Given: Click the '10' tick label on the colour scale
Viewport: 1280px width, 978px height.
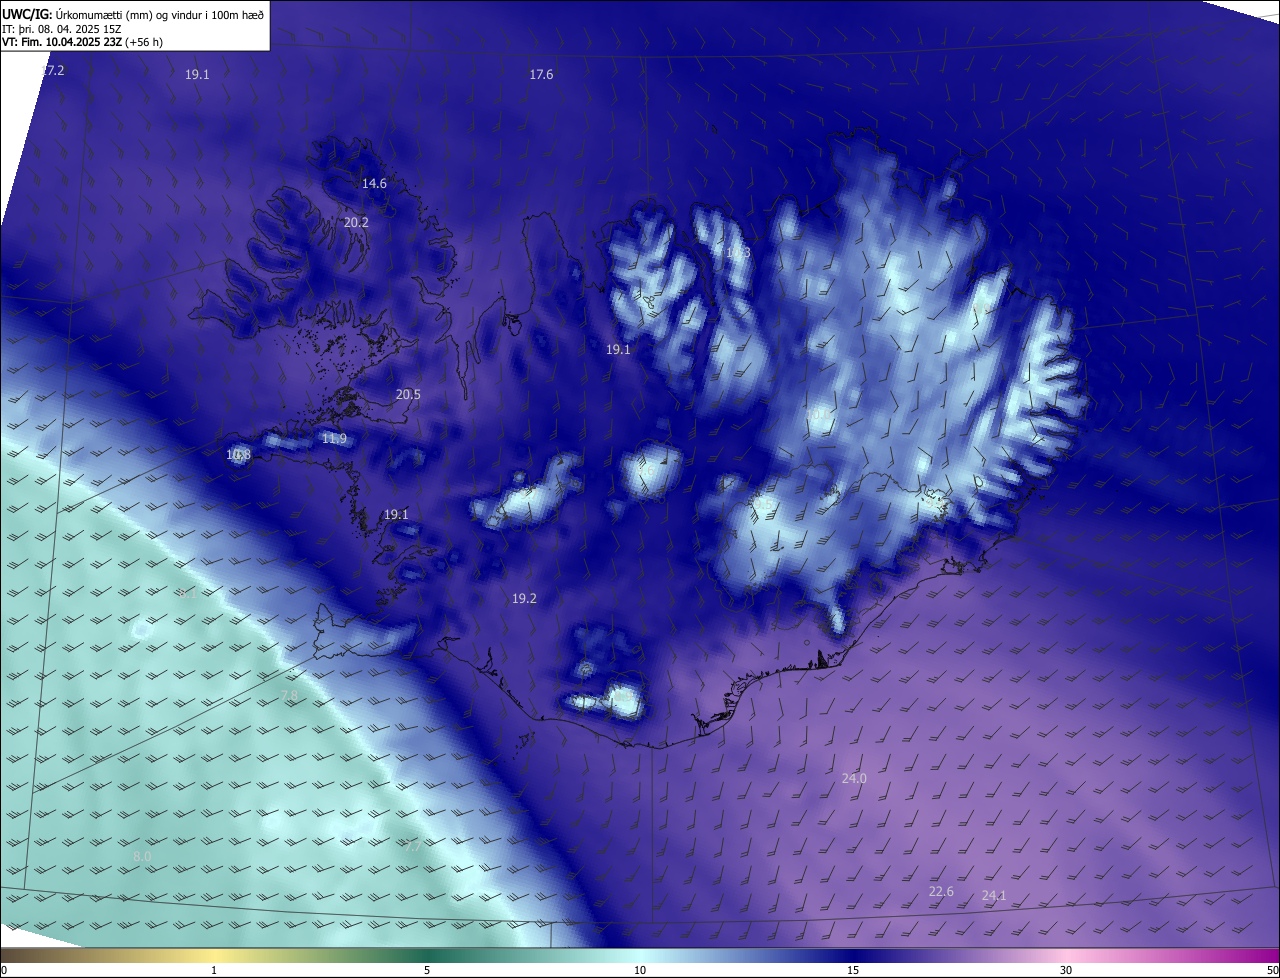Looking at the screenshot, I should [x=640, y=971].
